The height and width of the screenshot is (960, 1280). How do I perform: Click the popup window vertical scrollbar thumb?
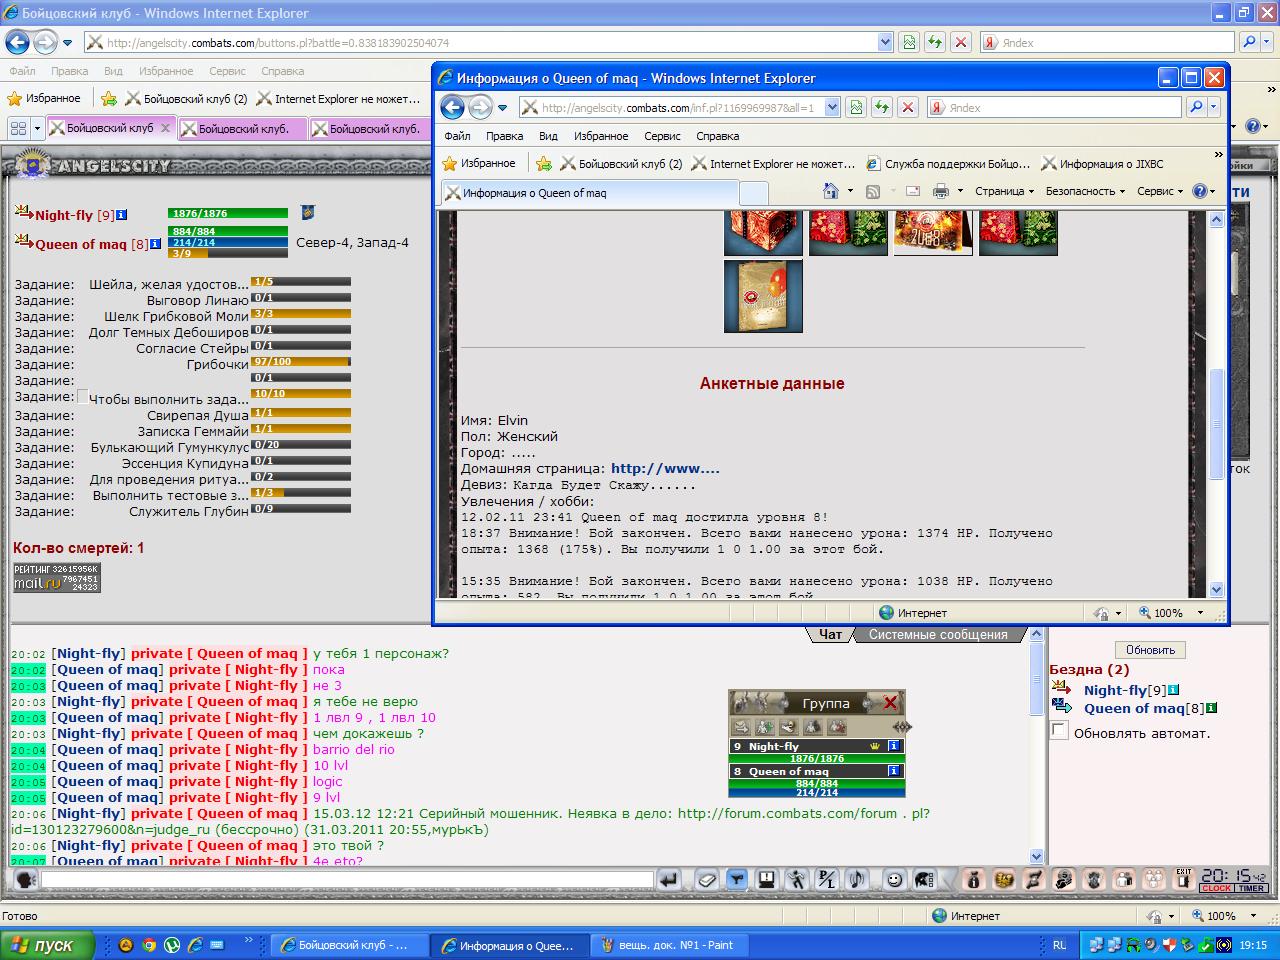coord(1216,423)
